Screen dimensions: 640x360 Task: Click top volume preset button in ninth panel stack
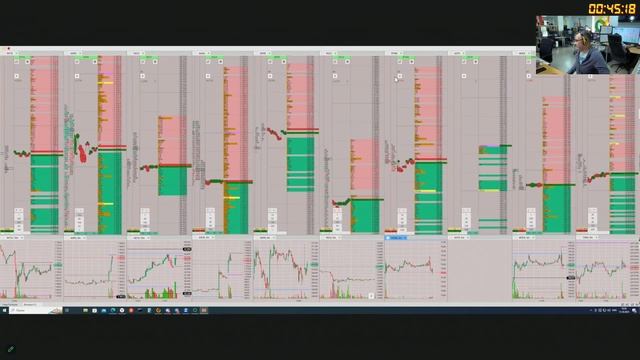tap(531, 211)
